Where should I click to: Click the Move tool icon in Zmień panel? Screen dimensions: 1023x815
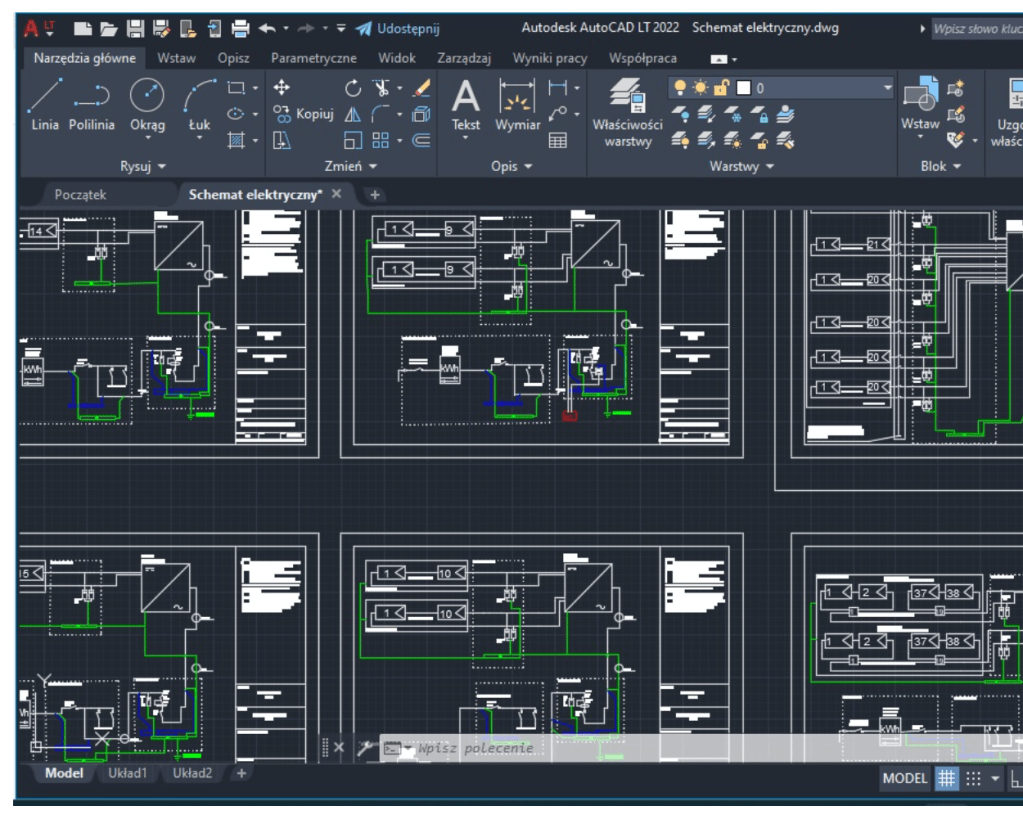point(281,89)
